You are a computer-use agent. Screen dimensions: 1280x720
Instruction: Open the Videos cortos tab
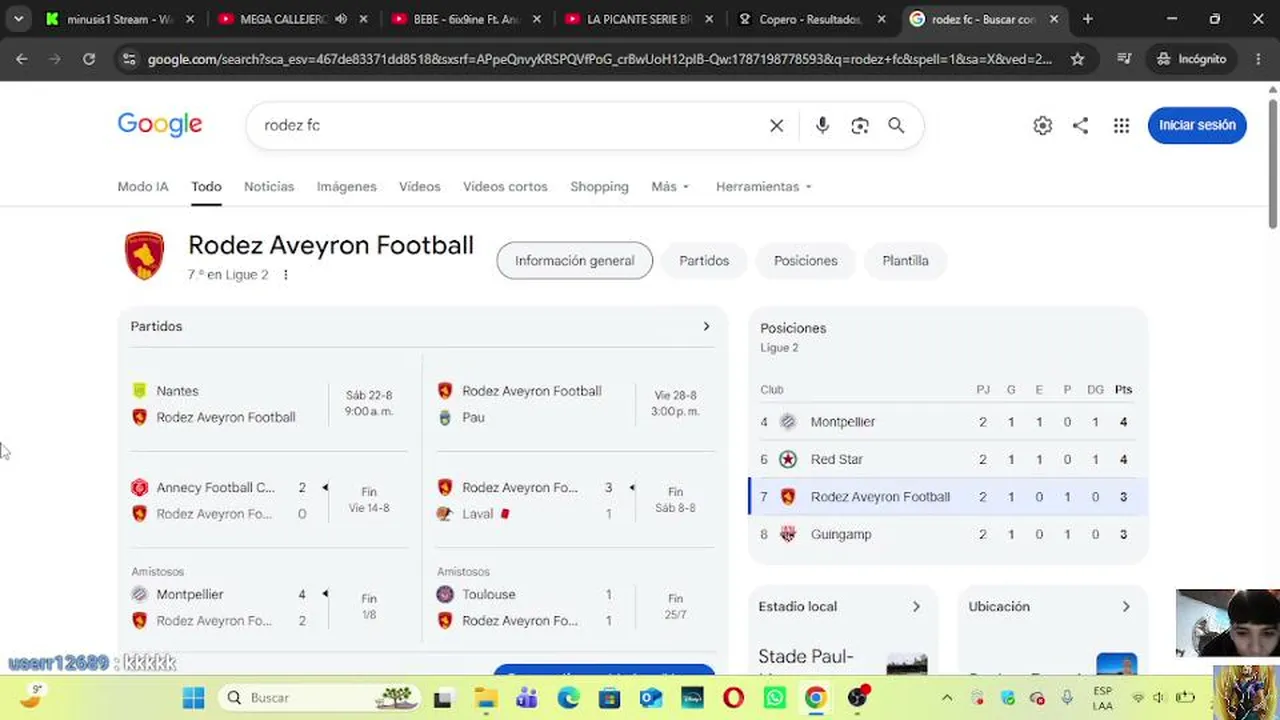(505, 187)
